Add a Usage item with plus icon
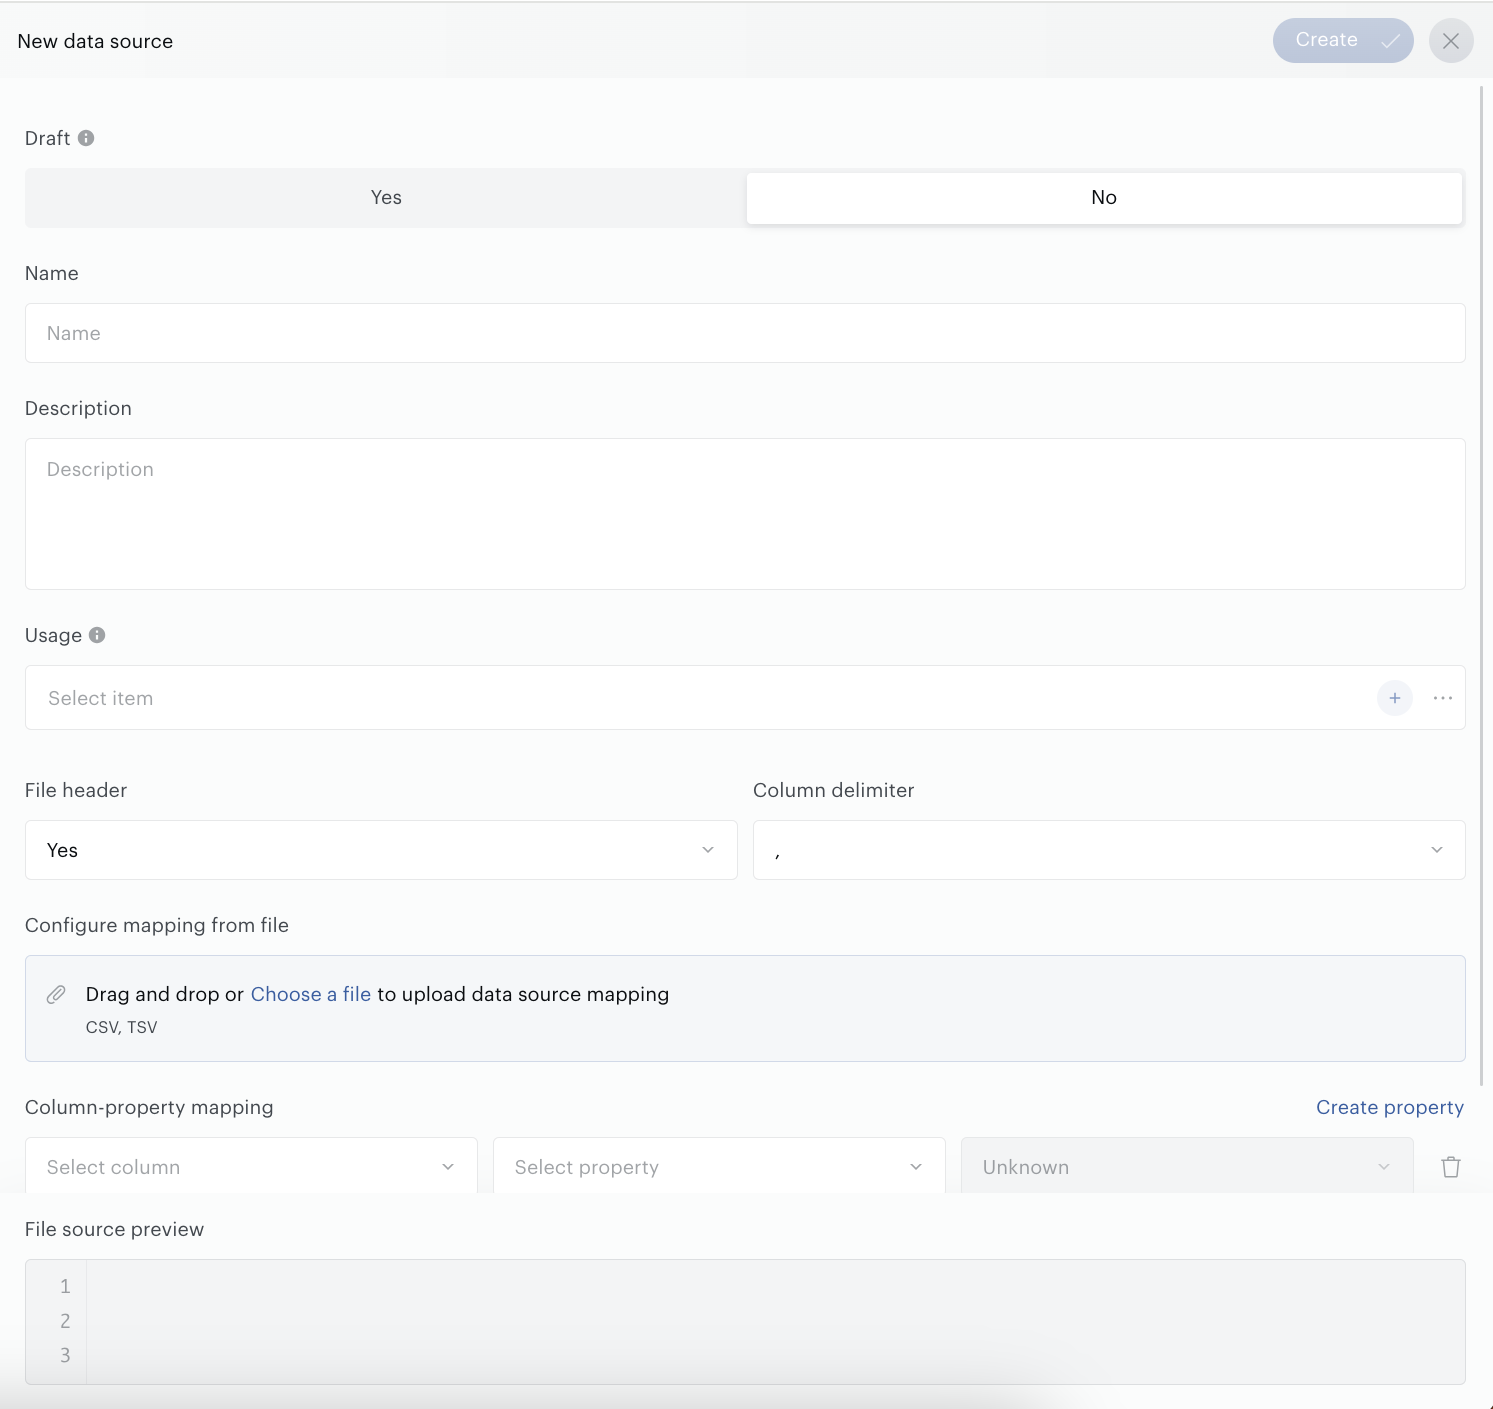 pyautogui.click(x=1395, y=698)
